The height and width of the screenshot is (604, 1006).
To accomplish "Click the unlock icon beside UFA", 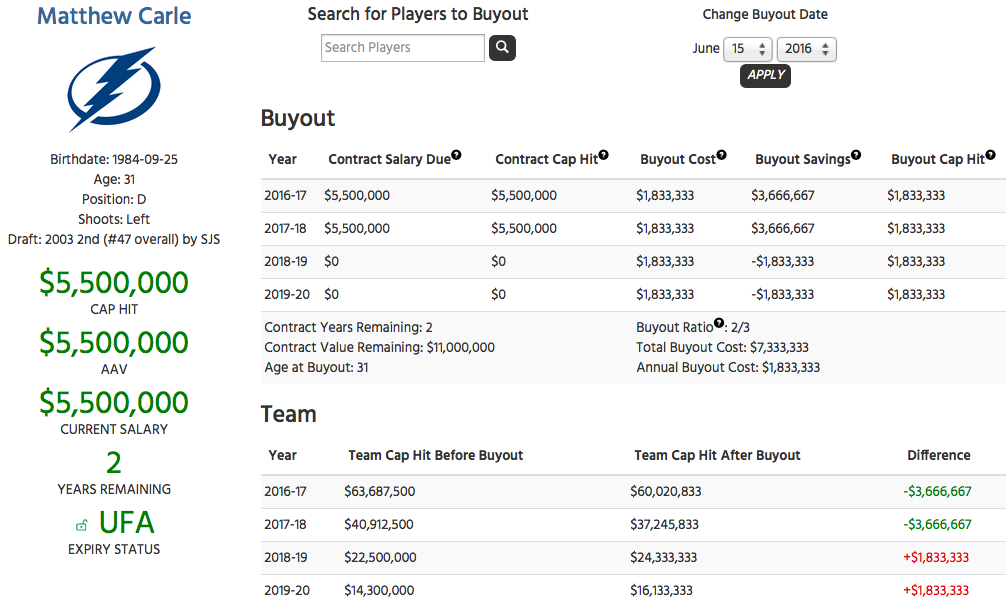I will (81, 526).
